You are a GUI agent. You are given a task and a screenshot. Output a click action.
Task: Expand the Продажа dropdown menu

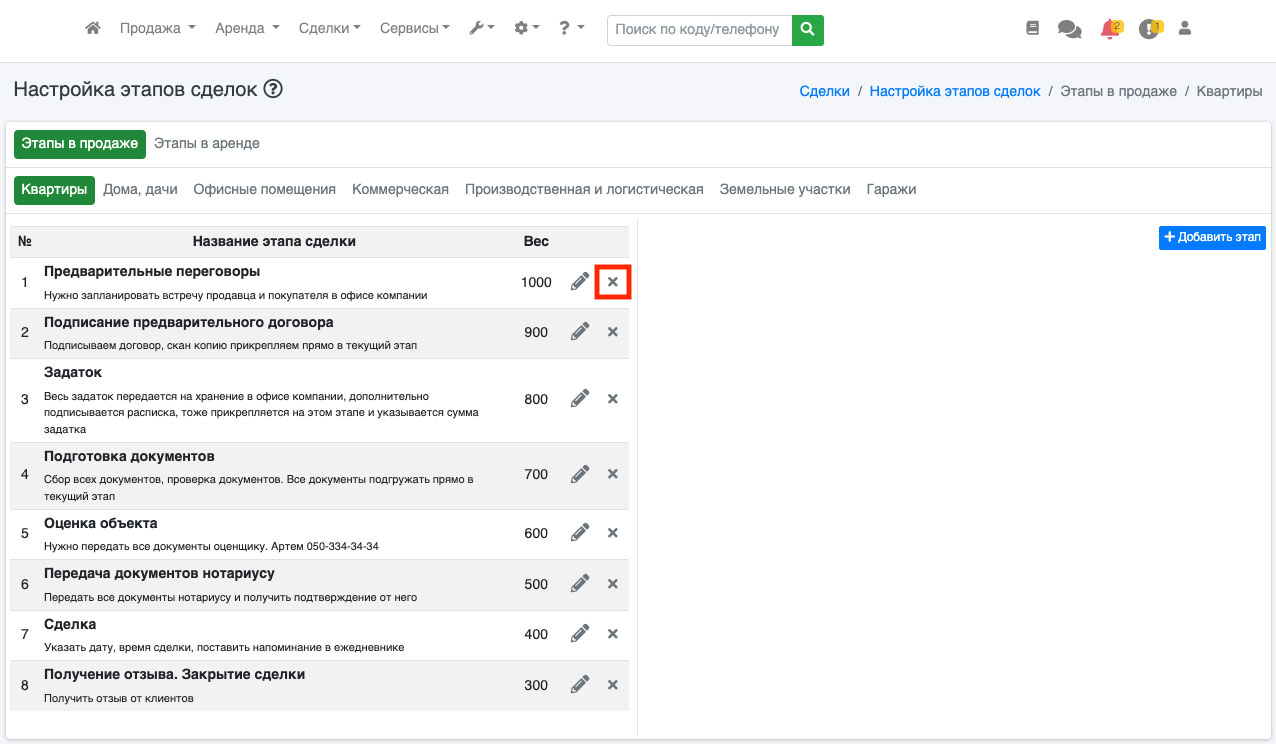point(157,29)
